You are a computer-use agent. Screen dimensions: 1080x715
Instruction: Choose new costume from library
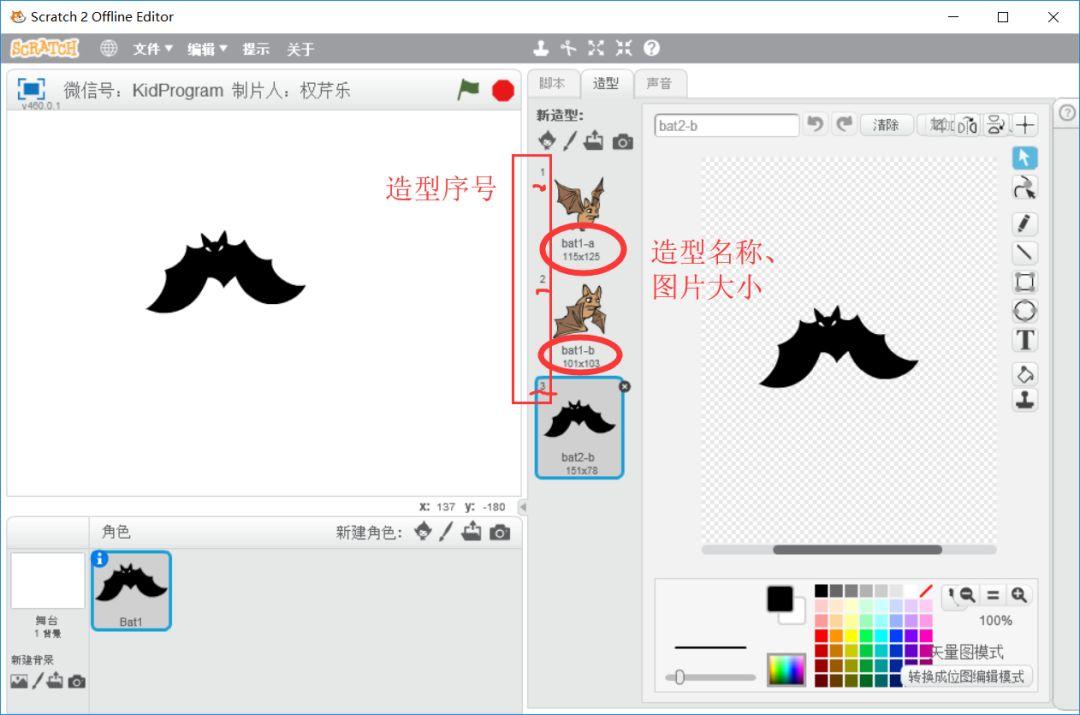547,141
